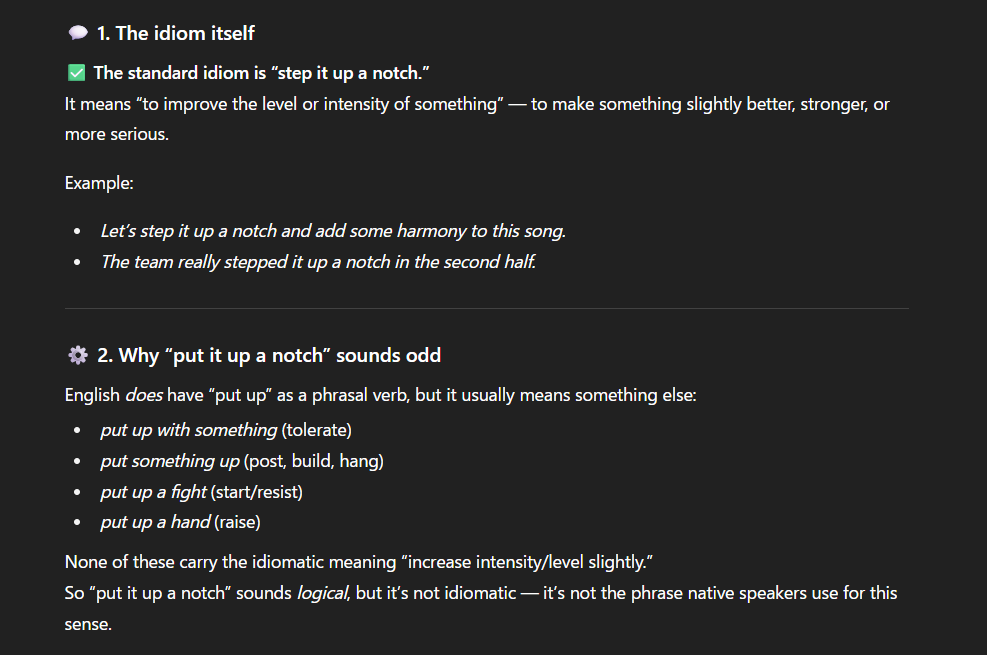The image size is (987, 655).
Task: Click the bullet "put something up"
Action: [x=242, y=461]
